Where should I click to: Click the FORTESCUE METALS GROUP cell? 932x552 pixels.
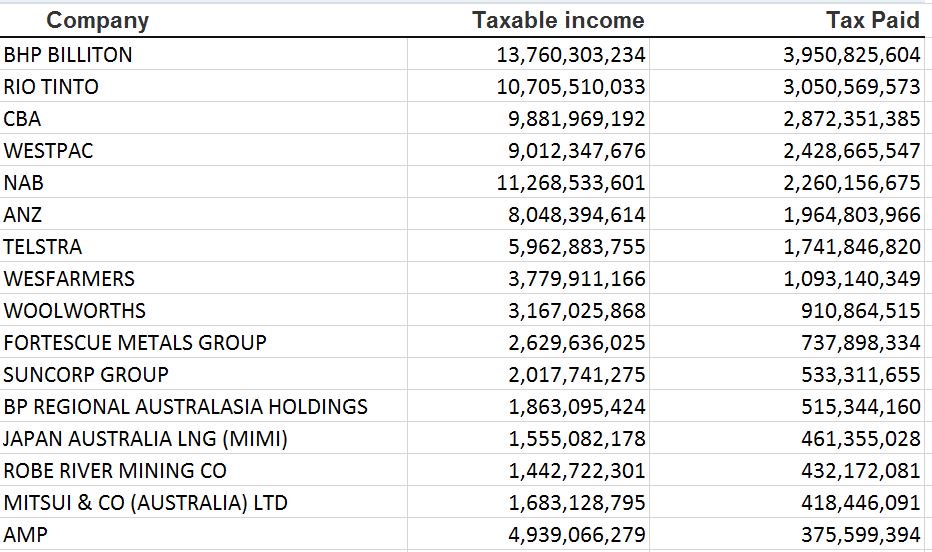(x=135, y=343)
